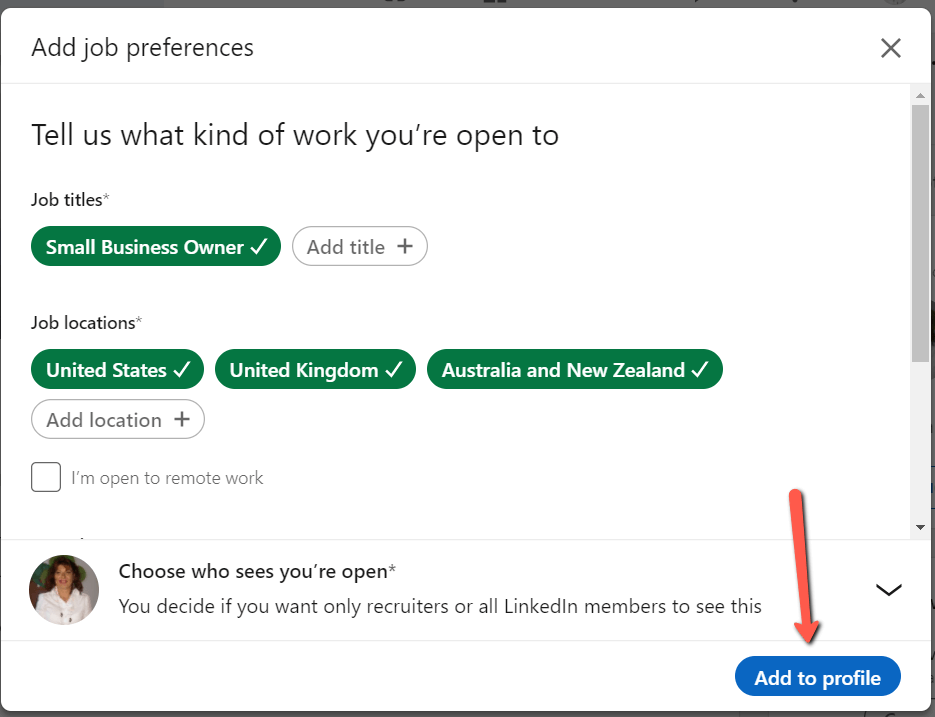
Task: Expand the visibility chevron dropdown
Action: [x=888, y=590]
